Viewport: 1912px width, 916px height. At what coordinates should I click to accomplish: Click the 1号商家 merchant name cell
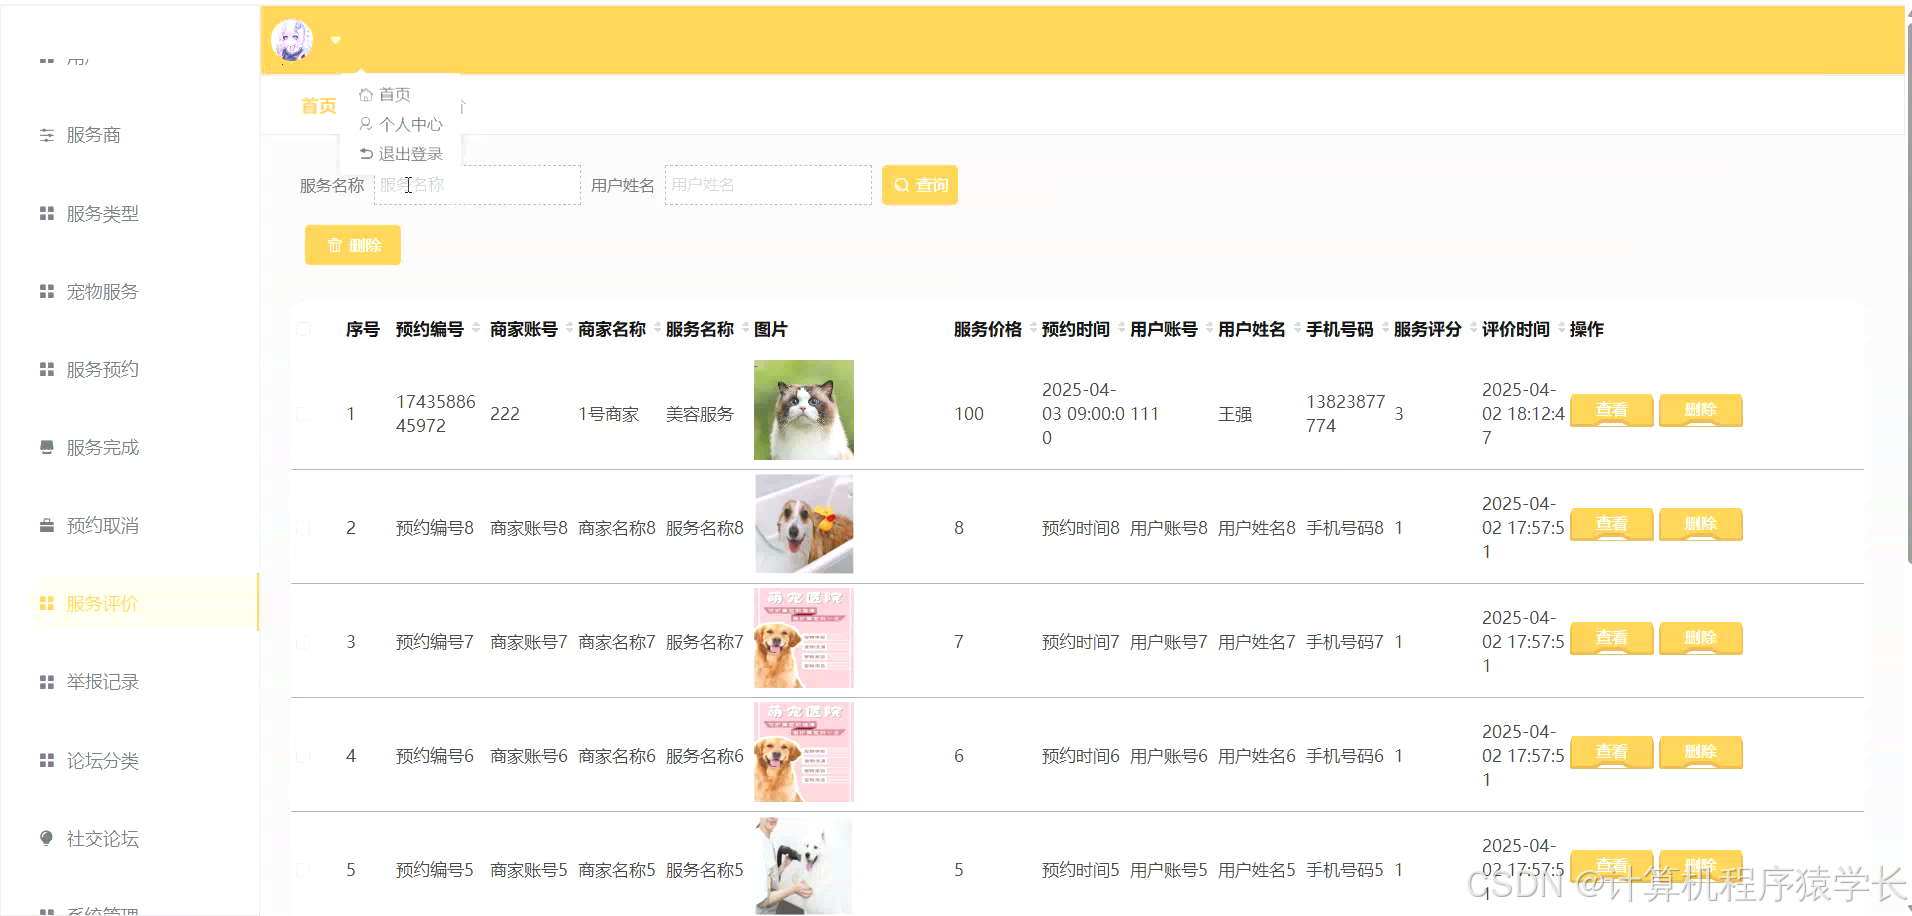point(608,414)
